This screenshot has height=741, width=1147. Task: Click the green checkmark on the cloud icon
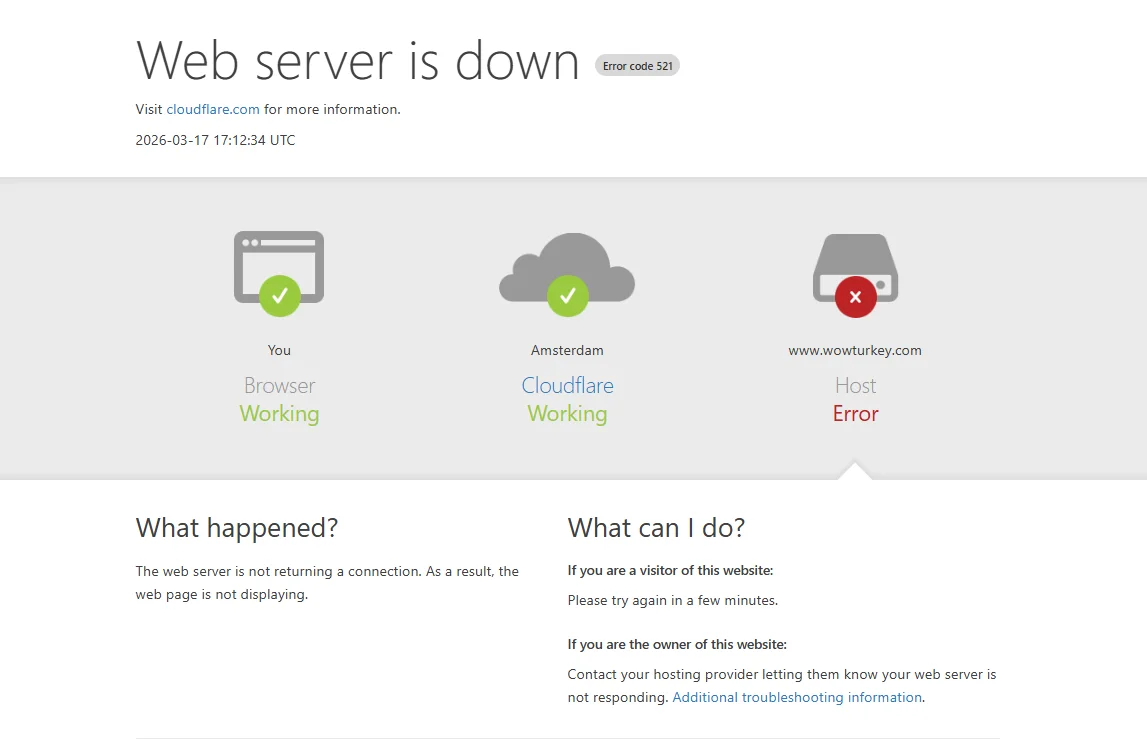pyautogui.click(x=567, y=296)
